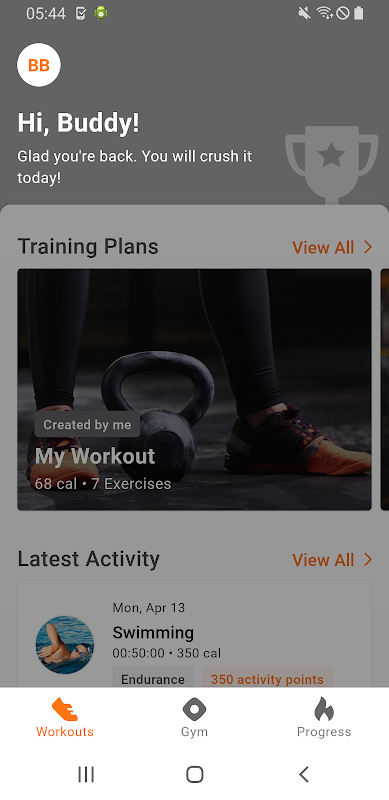Image resolution: width=389 pixels, height=800 pixels.
Task: Switch to the Gym tab label
Action: 194,732
